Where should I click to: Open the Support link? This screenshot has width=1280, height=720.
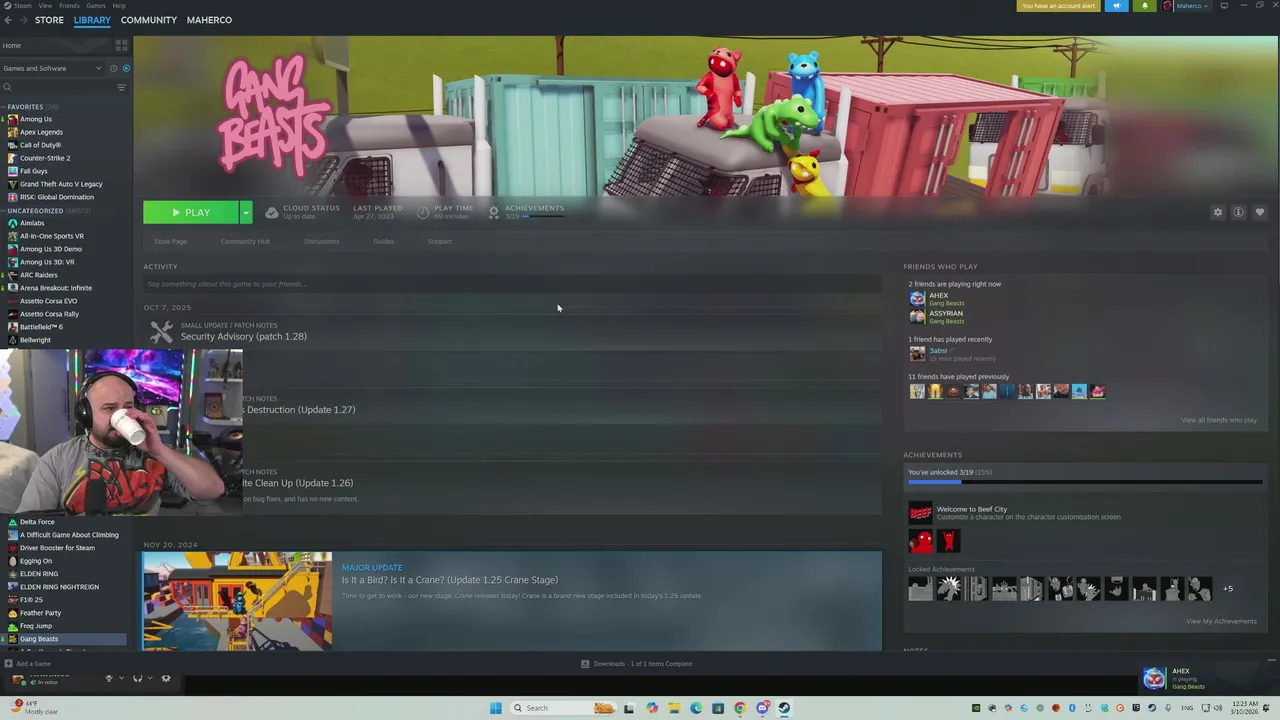pos(439,241)
